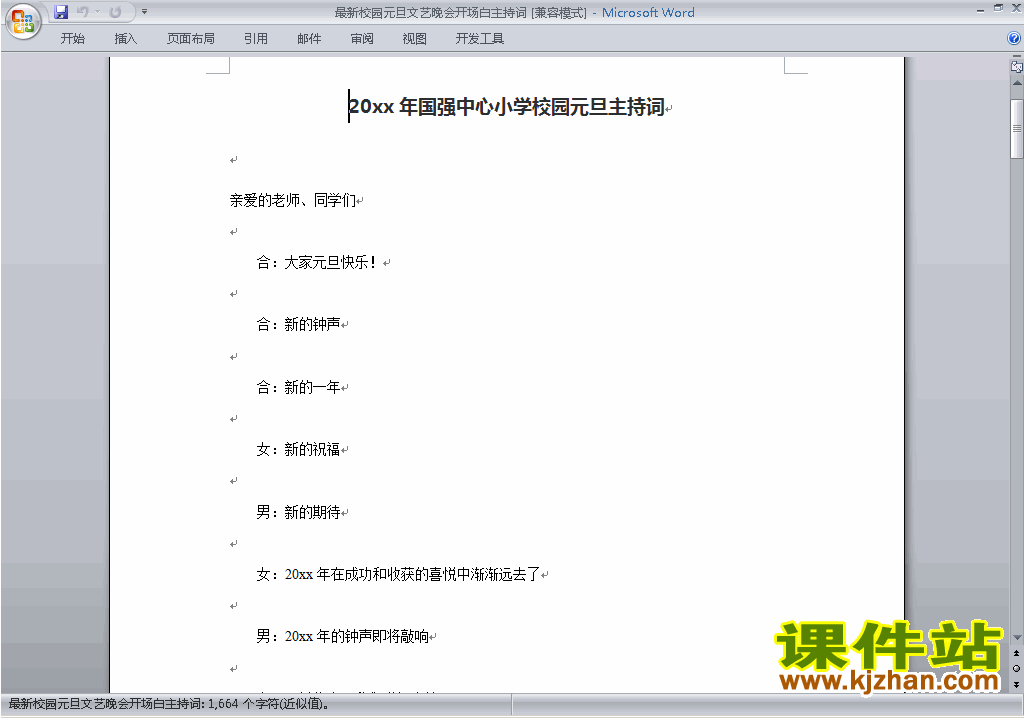Select the 视图 ribbon tab
1024x718 pixels.
[x=415, y=39]
